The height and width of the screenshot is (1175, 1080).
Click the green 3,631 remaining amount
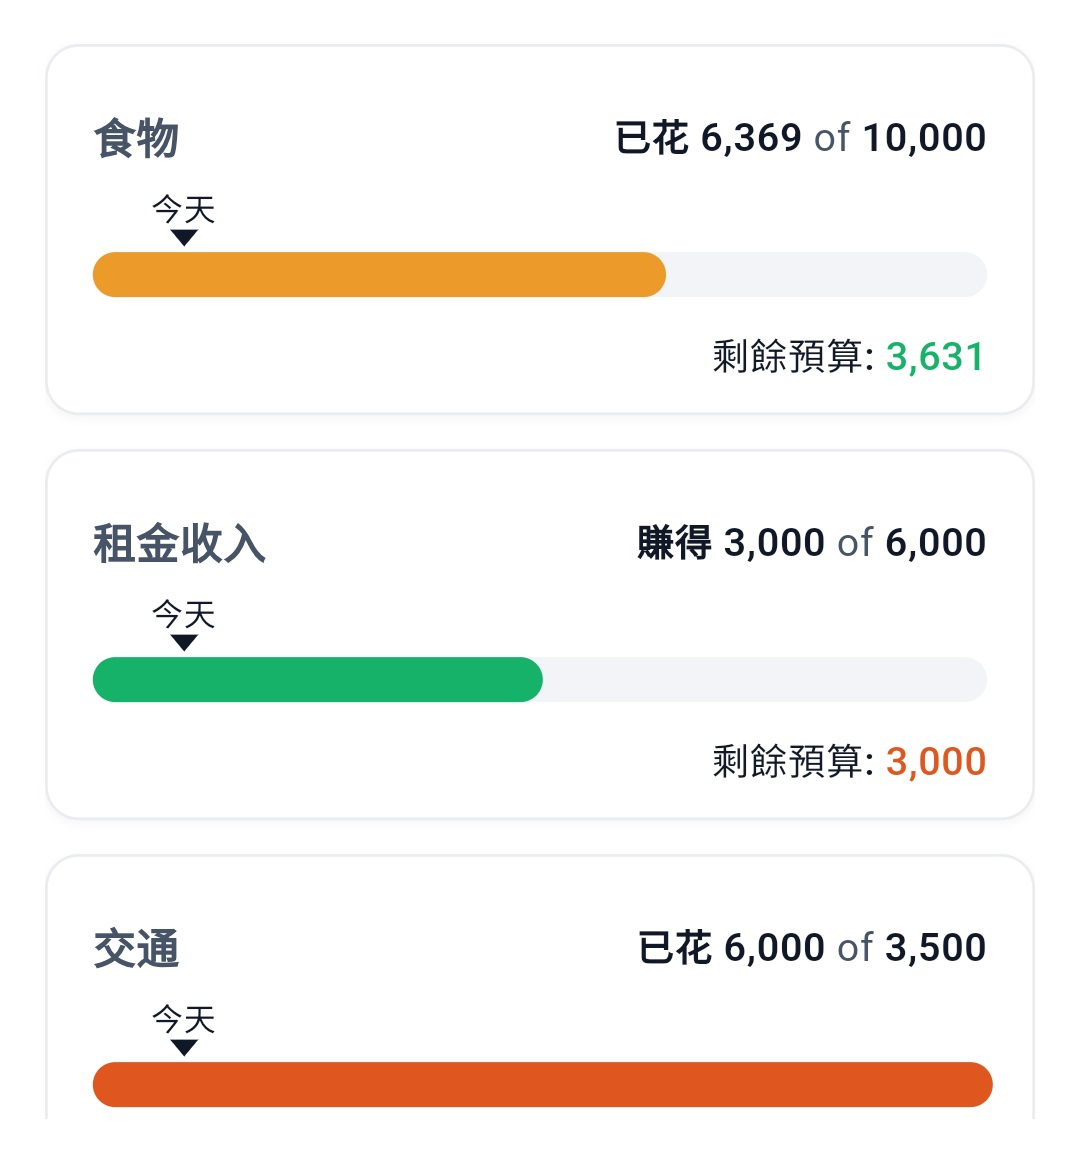[935, 357]
